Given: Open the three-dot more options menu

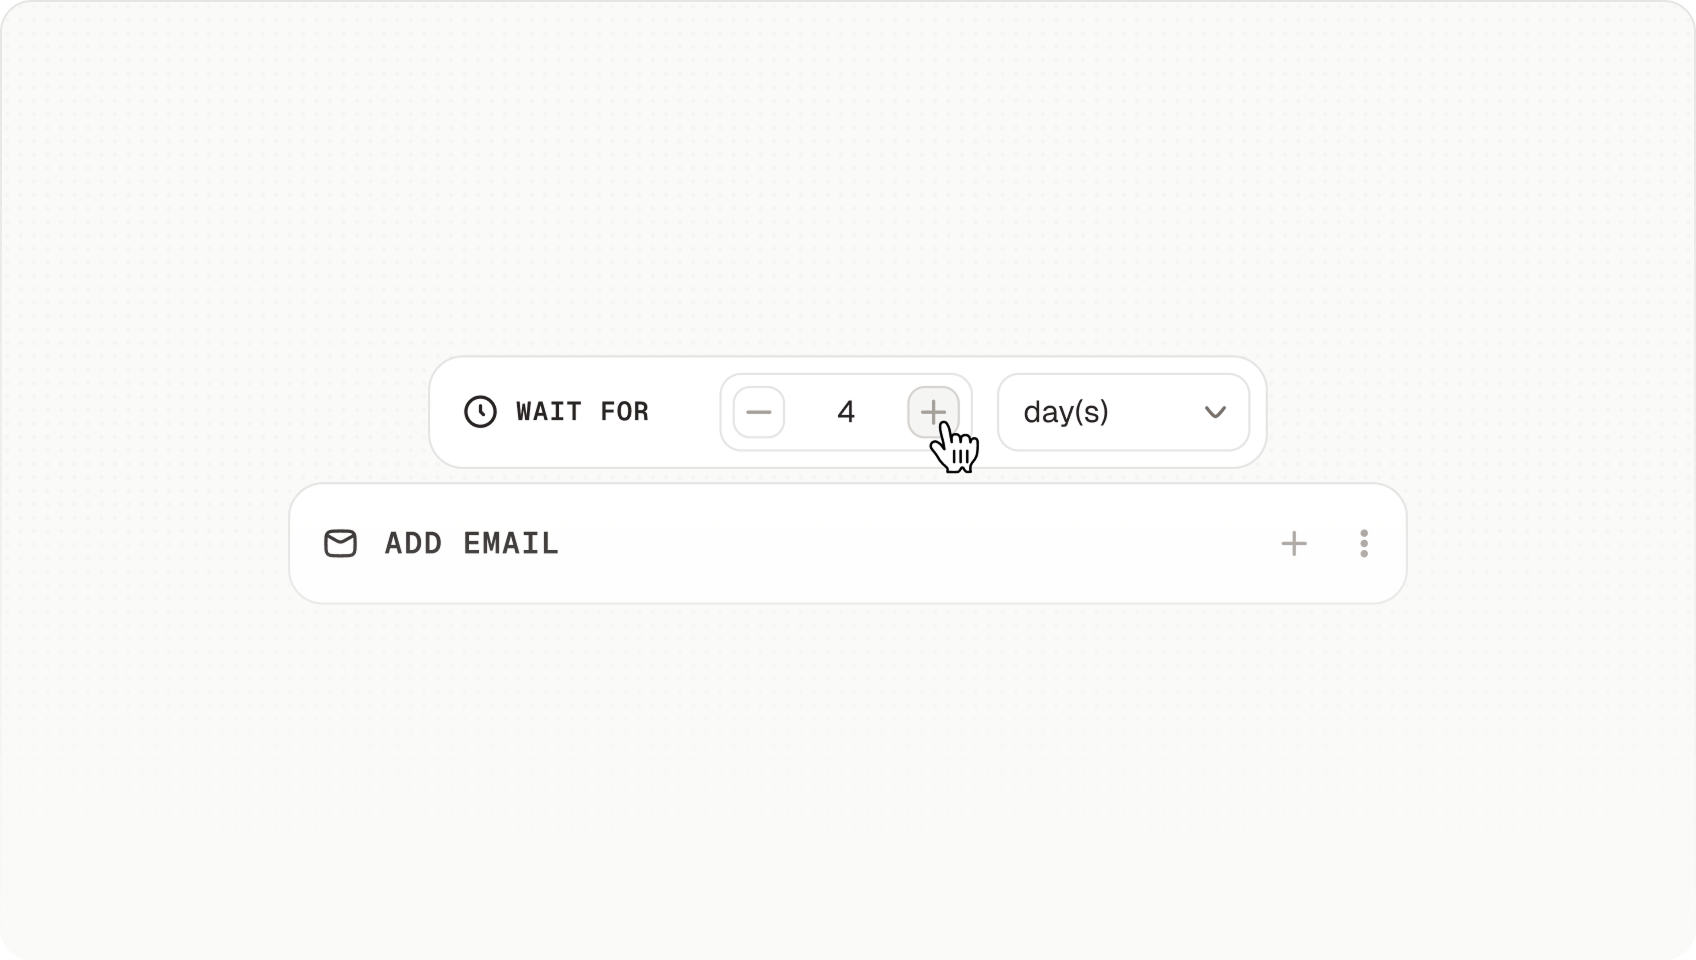Looking at the screenshot, I should point(1363,544).
